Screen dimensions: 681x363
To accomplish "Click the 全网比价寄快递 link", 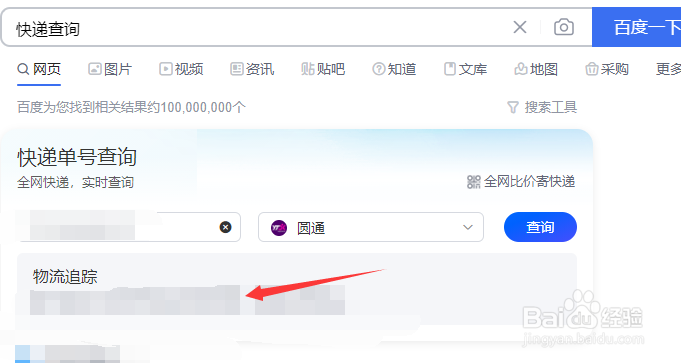I will point(521,182).
